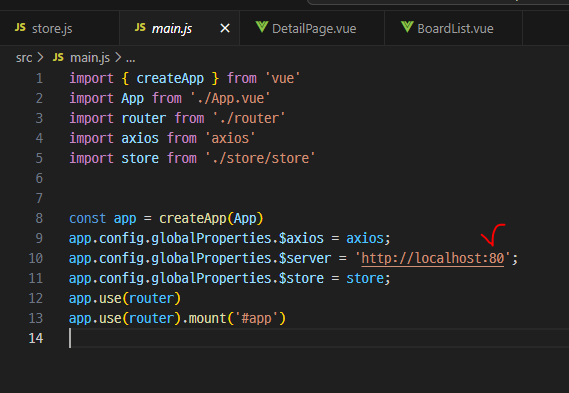Click the '#app' string on line 13
Viewport: 569px width, 393px height.
point(257,318)
